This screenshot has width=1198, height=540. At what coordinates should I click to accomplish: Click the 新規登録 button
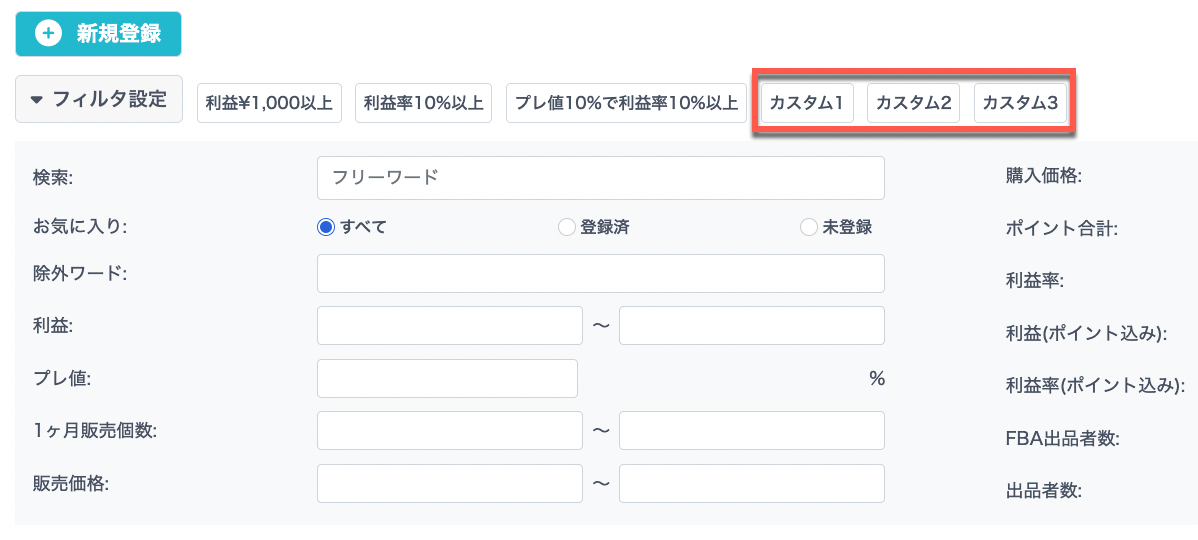tap(98, 34)
